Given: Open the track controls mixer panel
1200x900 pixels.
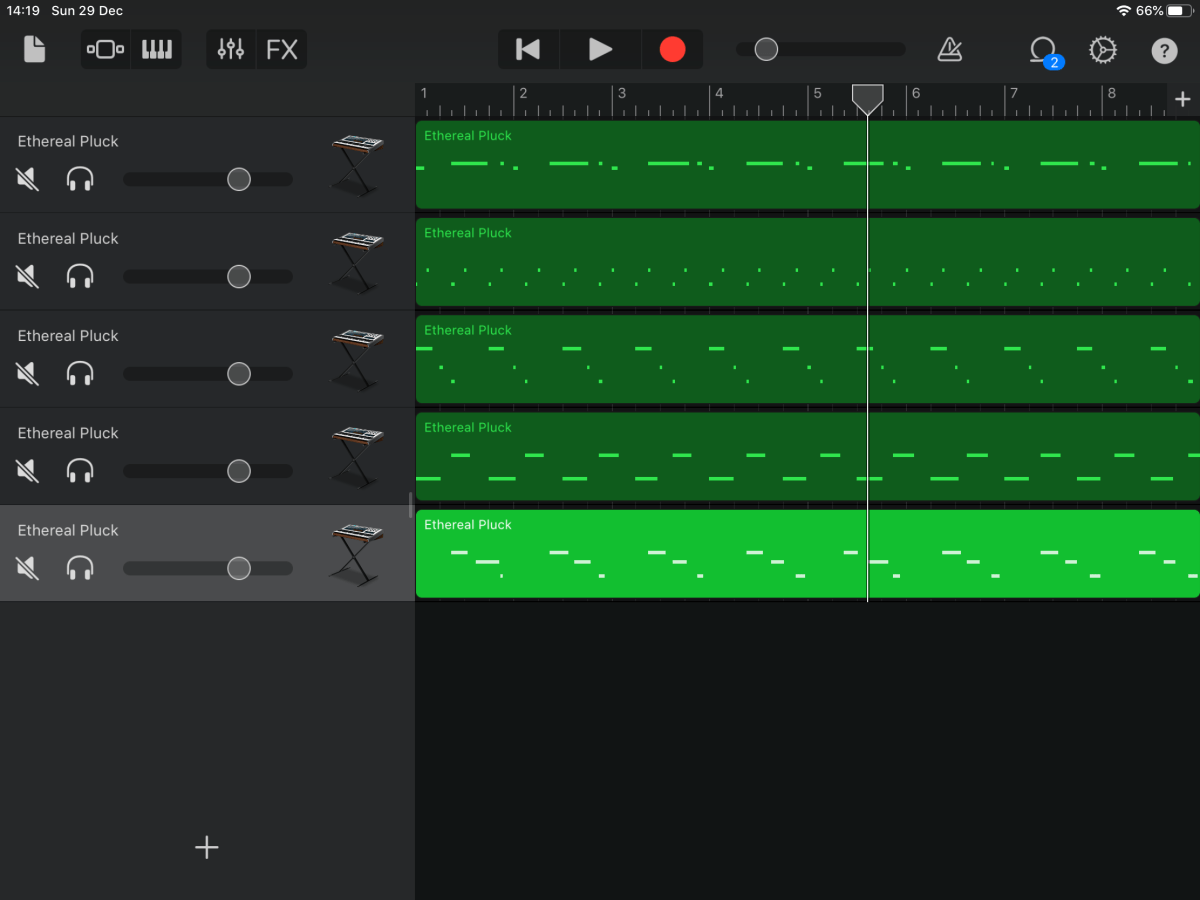Looking at the screenshot, I should (x=231, y=49).
